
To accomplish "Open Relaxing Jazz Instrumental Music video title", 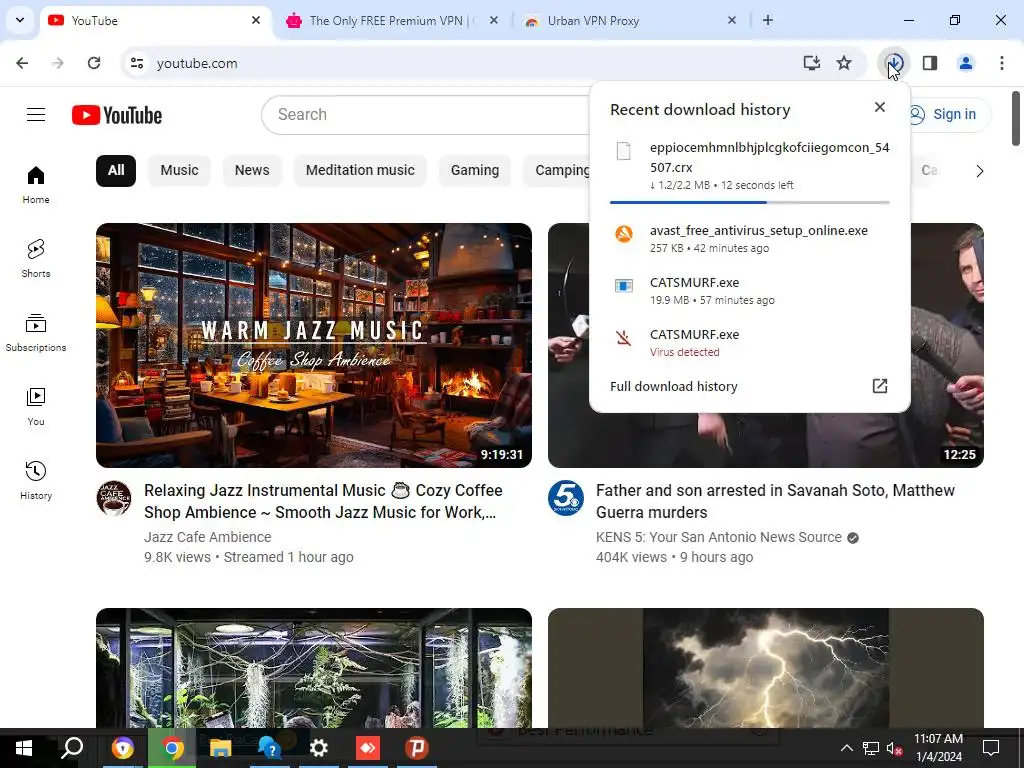I will point(323,502).
